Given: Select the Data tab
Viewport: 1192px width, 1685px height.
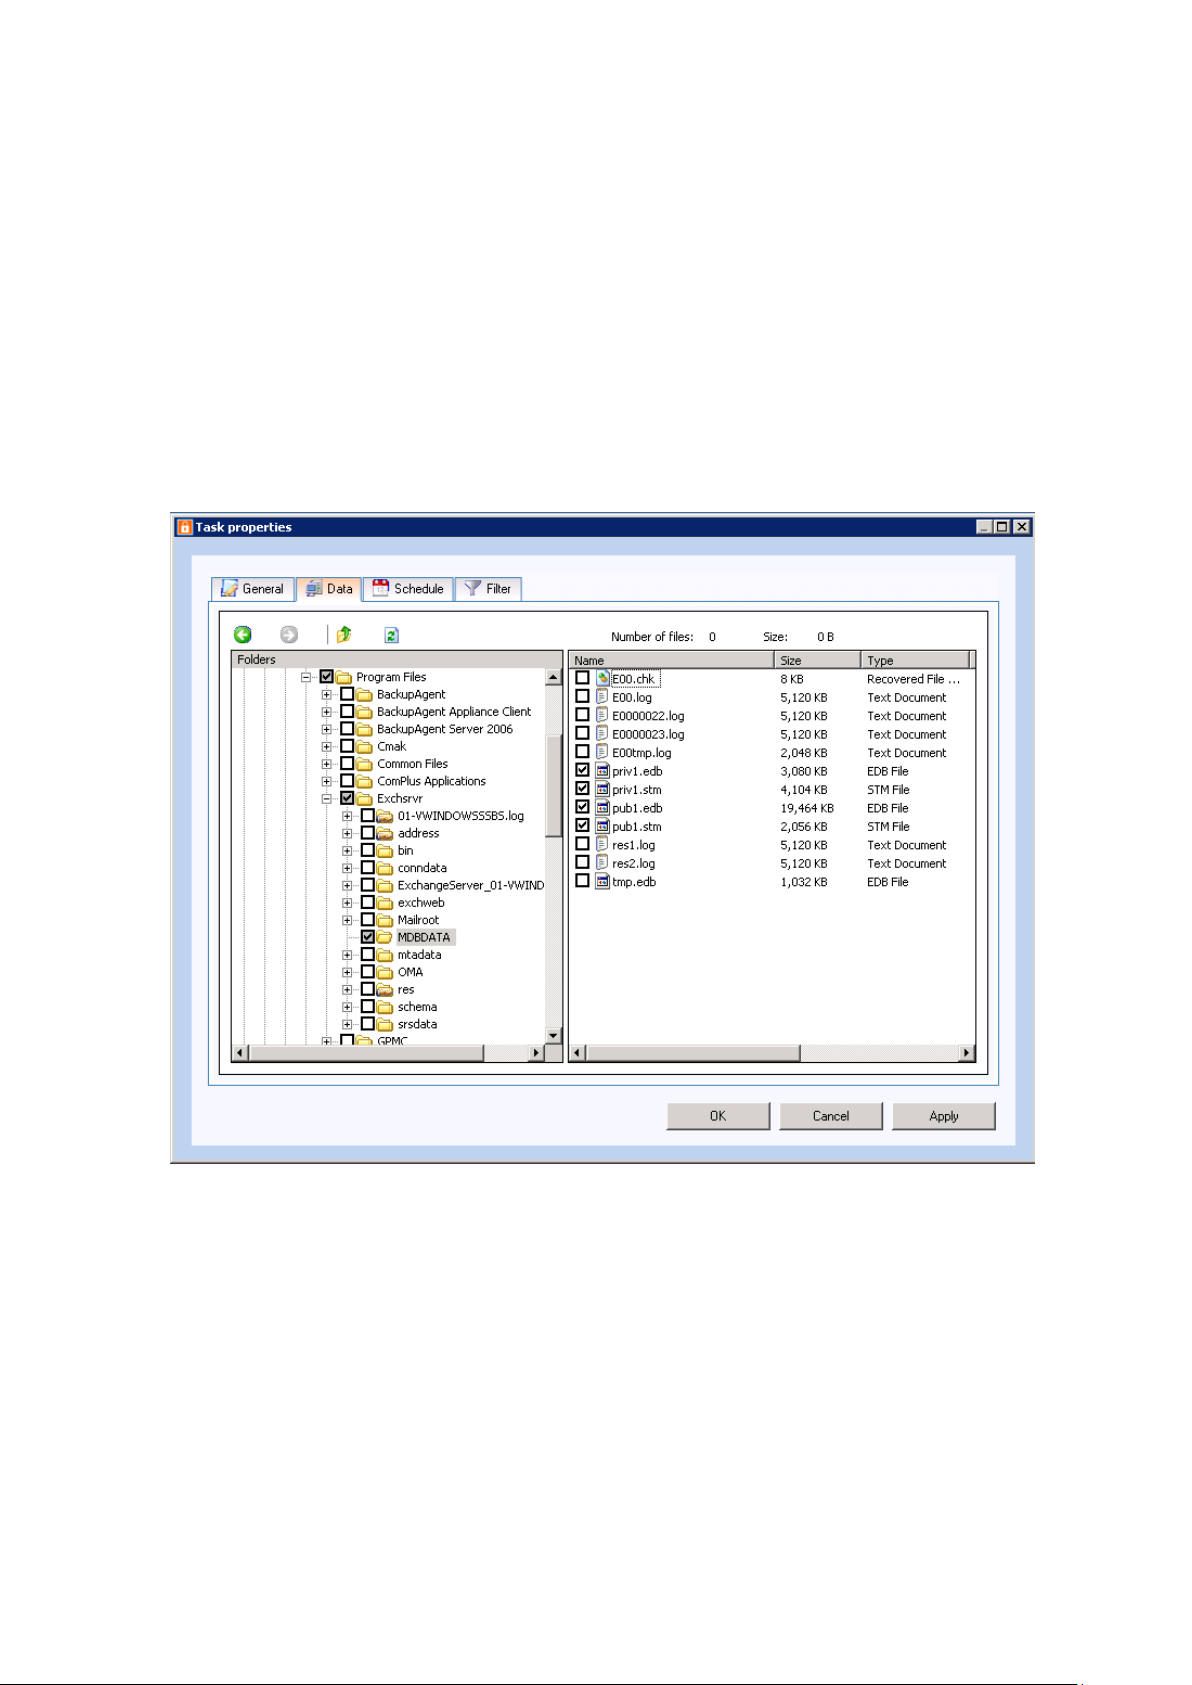Looking at the screenshot, I should pos(329,589).
